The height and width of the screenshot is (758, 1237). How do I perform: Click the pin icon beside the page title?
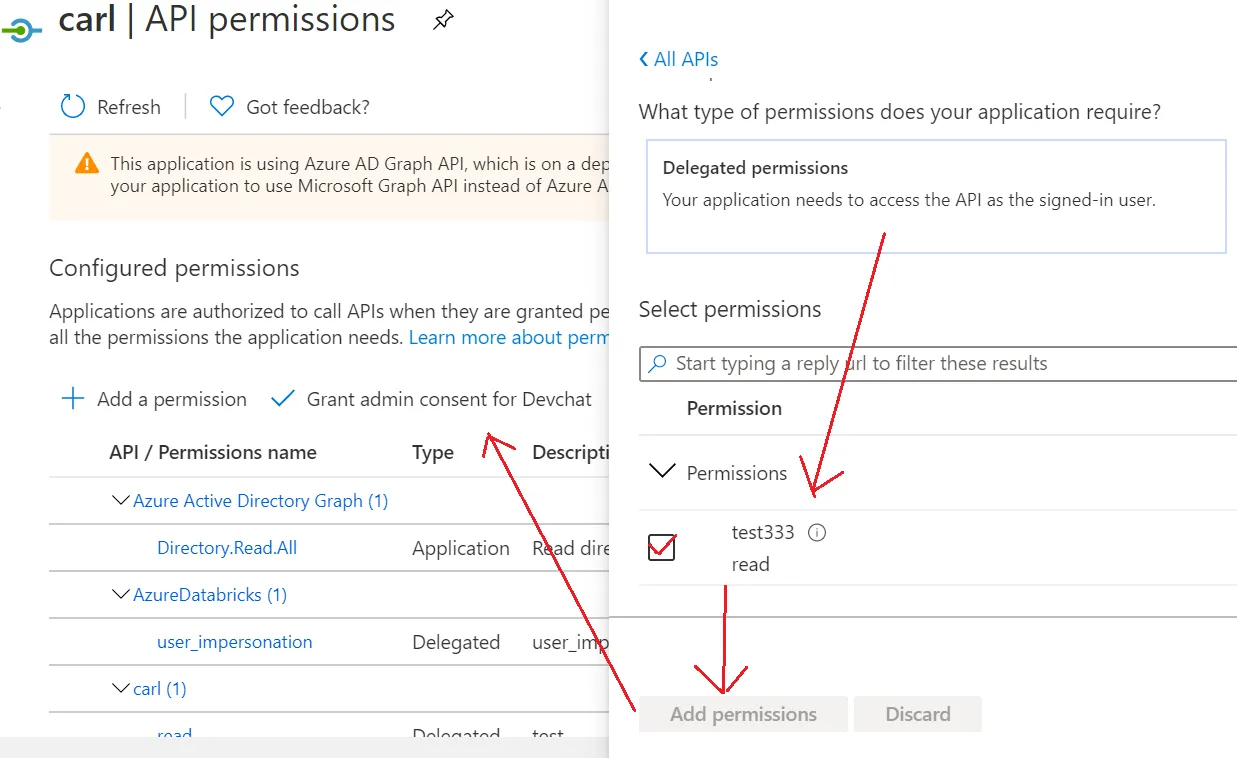pos(443,21)
